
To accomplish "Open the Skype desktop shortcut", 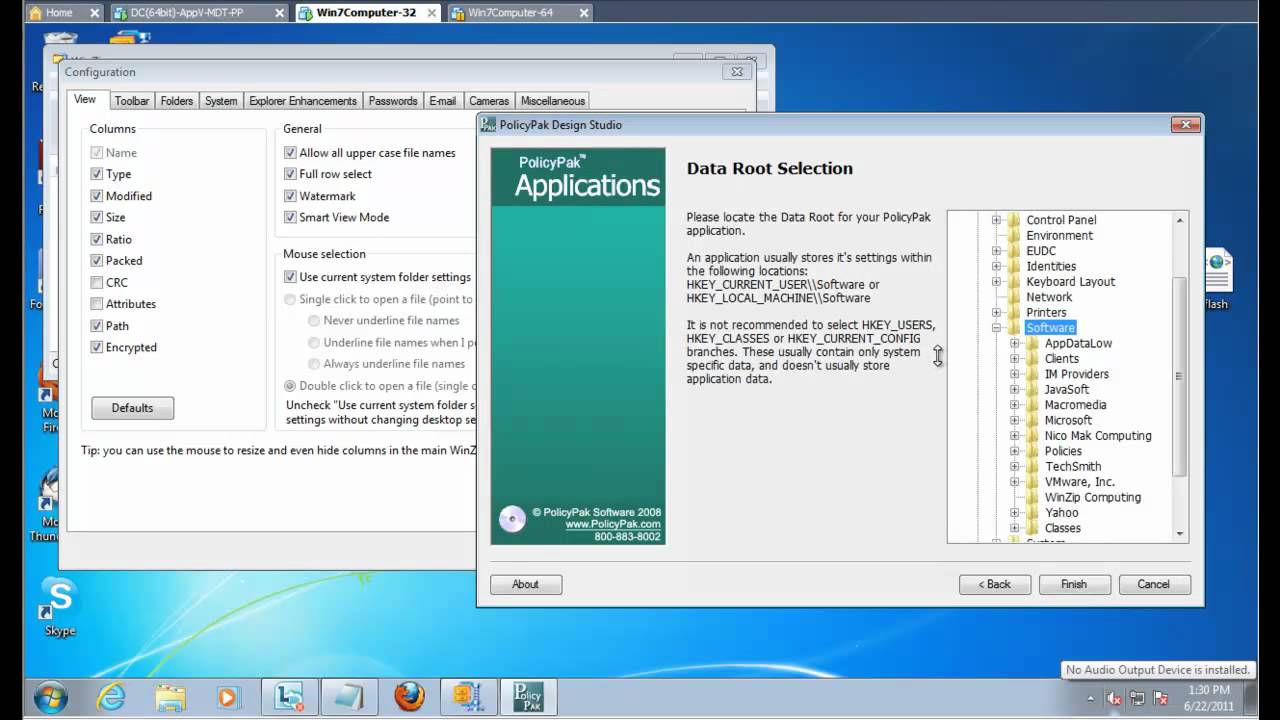I will click(x=59, y=608).
